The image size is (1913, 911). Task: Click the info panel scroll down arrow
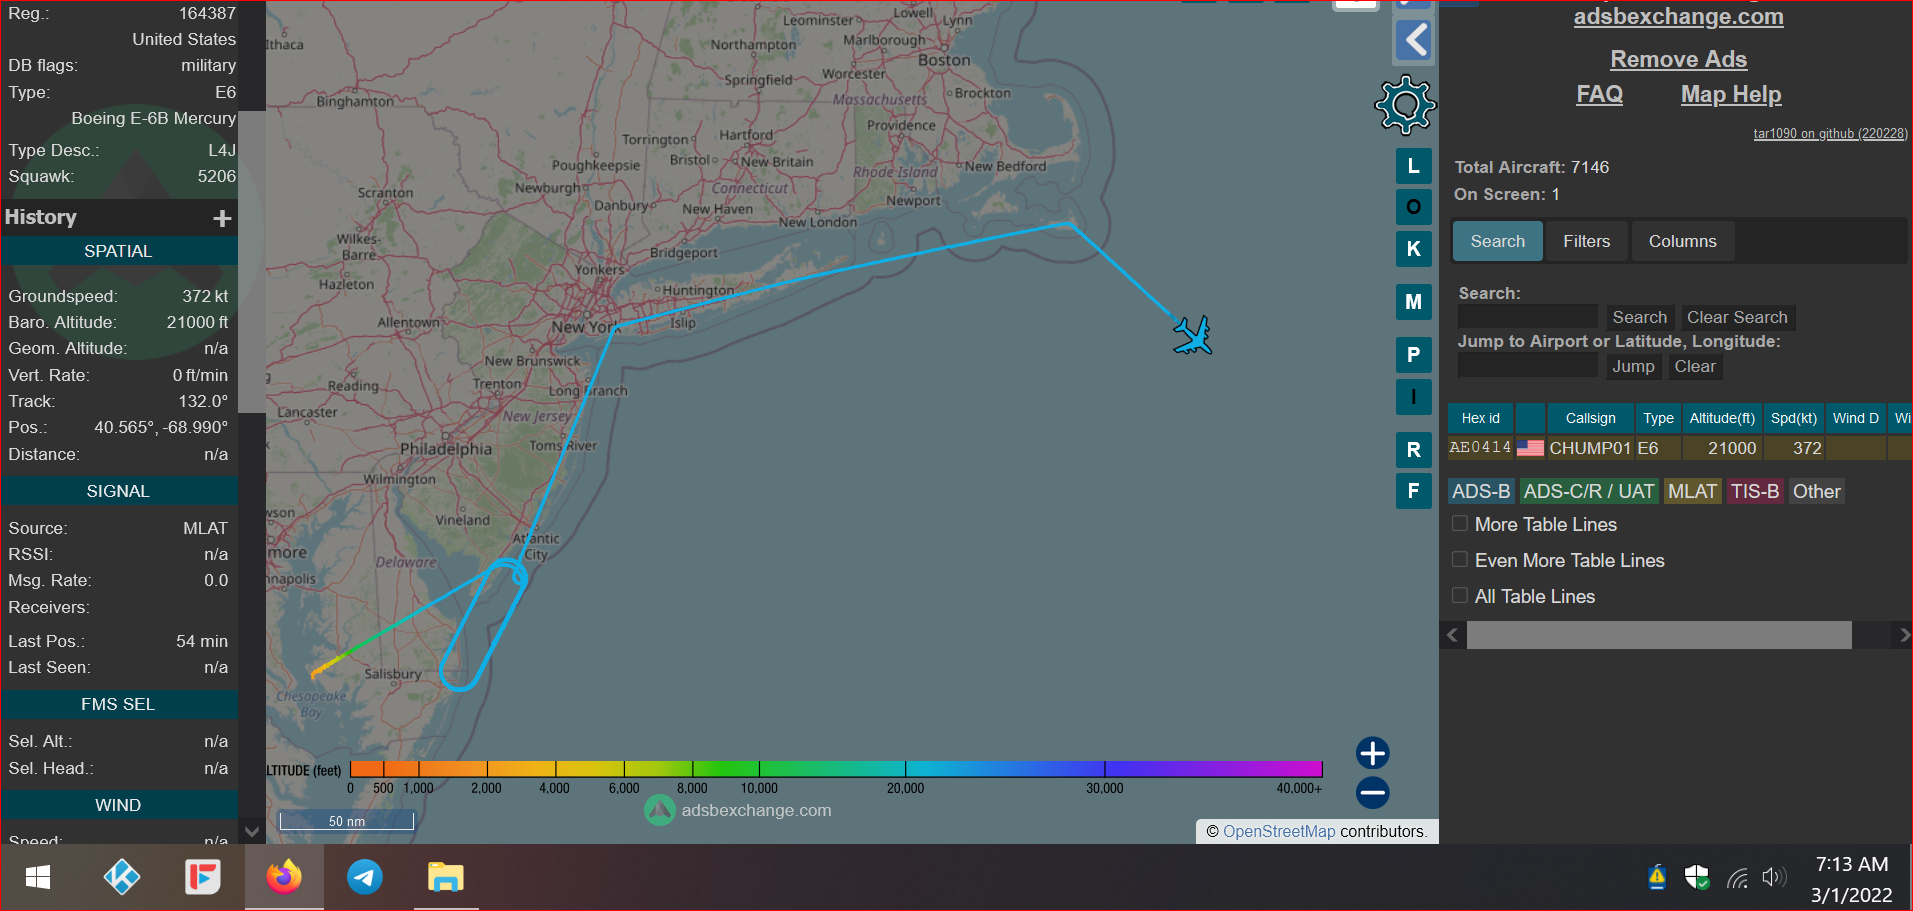coord(252,831)
